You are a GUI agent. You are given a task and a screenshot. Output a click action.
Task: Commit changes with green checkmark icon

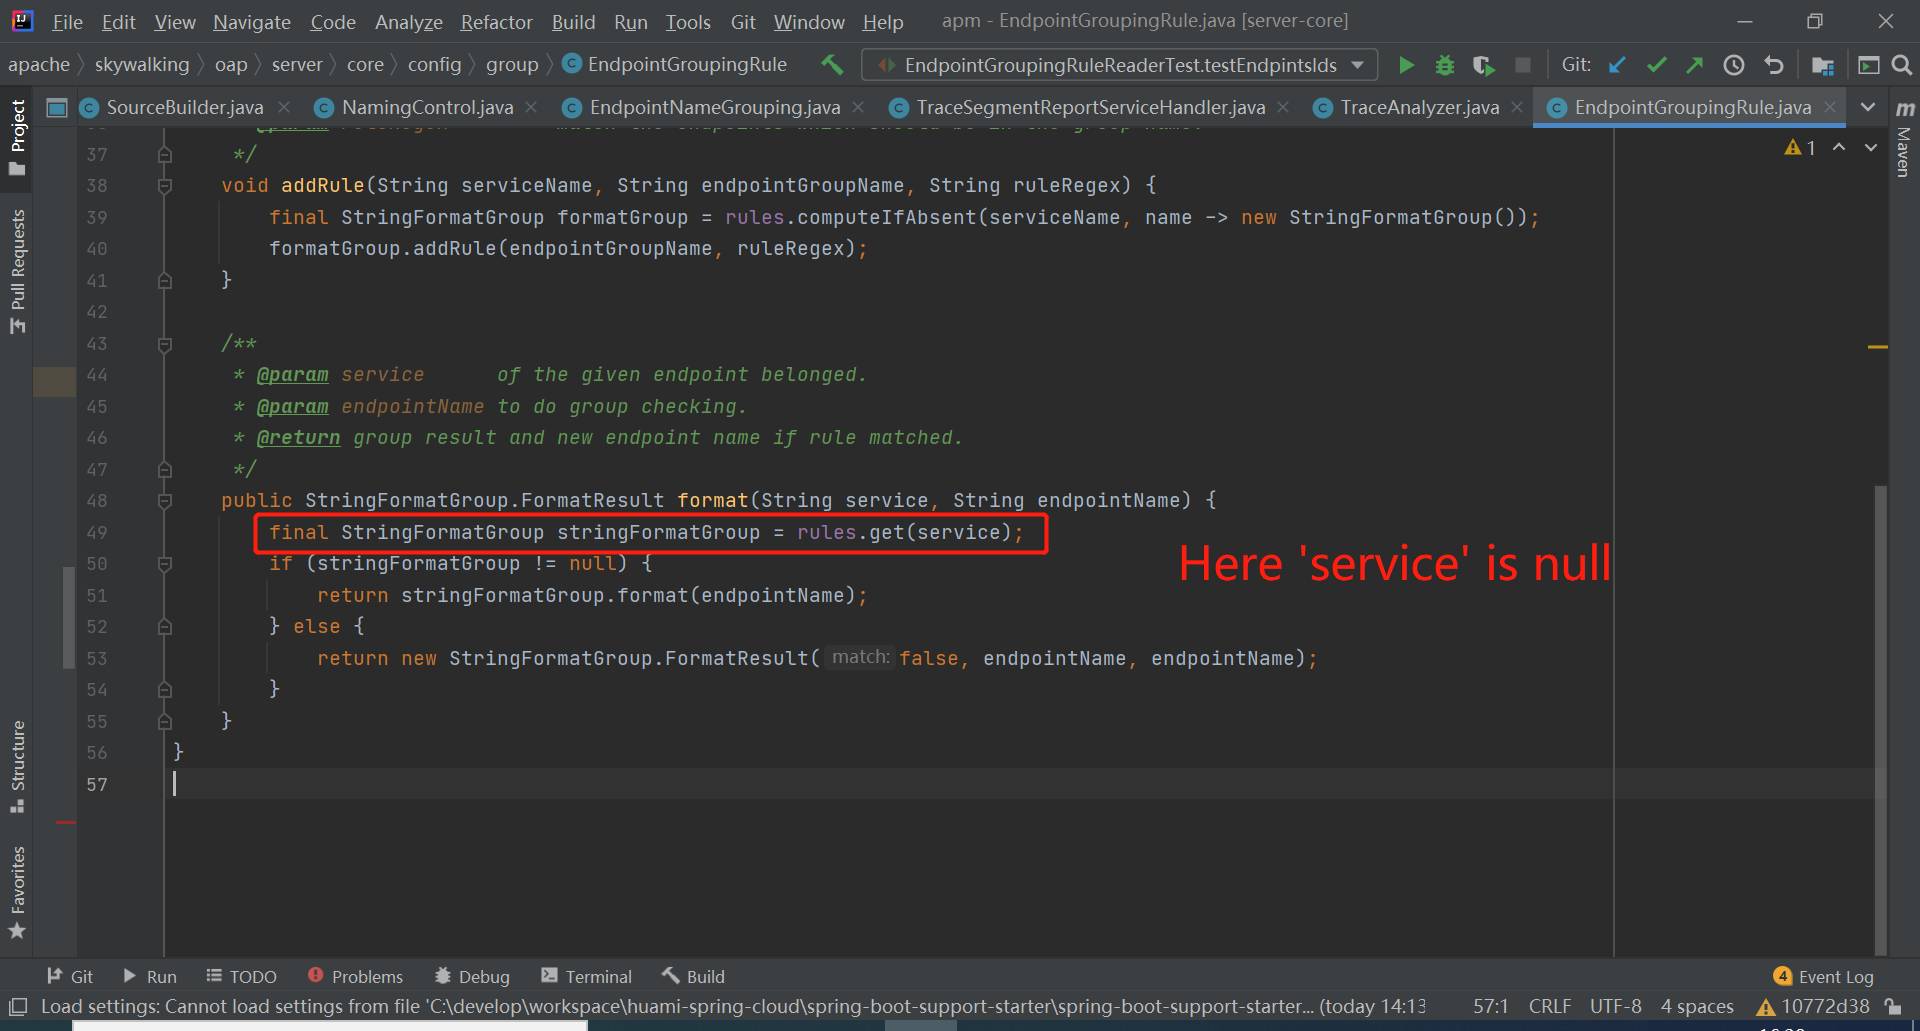(1656, 65)
